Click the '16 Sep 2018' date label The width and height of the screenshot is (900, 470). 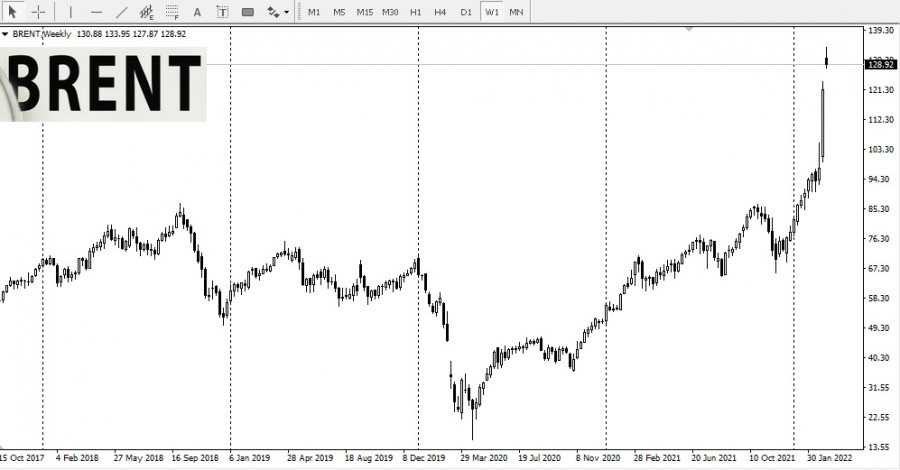click(x=195, y=458)
